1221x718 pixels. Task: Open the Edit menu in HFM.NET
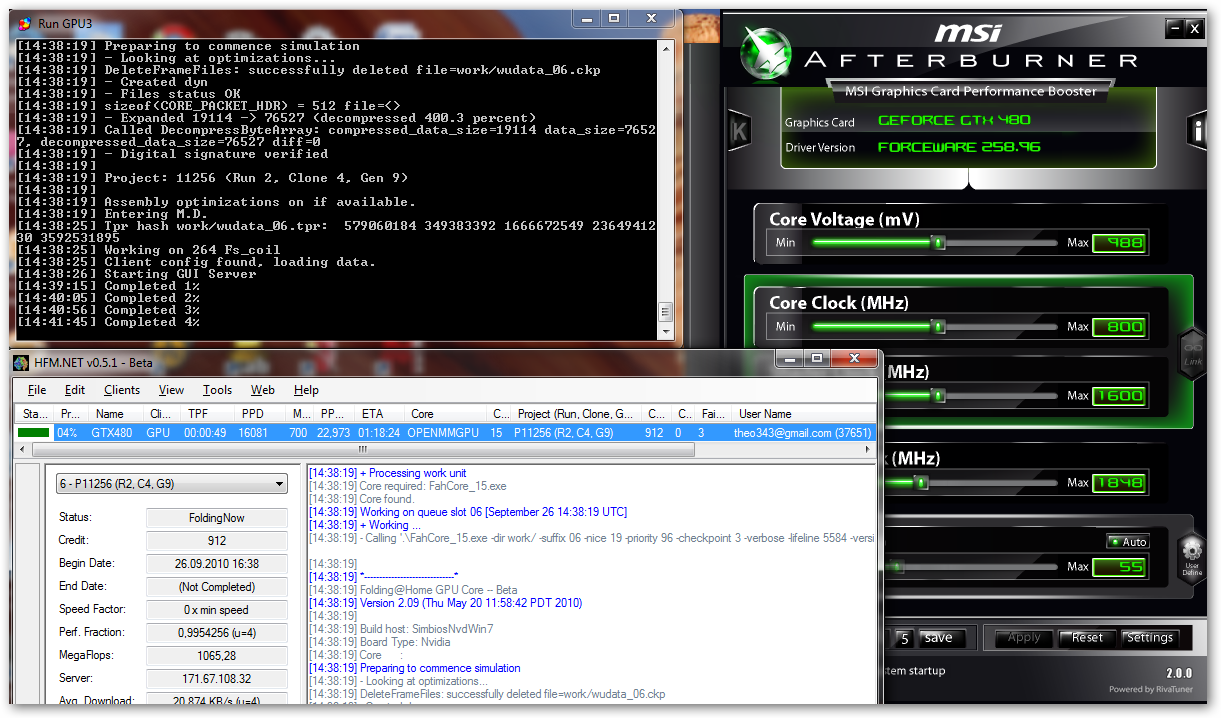pos(75,390)
